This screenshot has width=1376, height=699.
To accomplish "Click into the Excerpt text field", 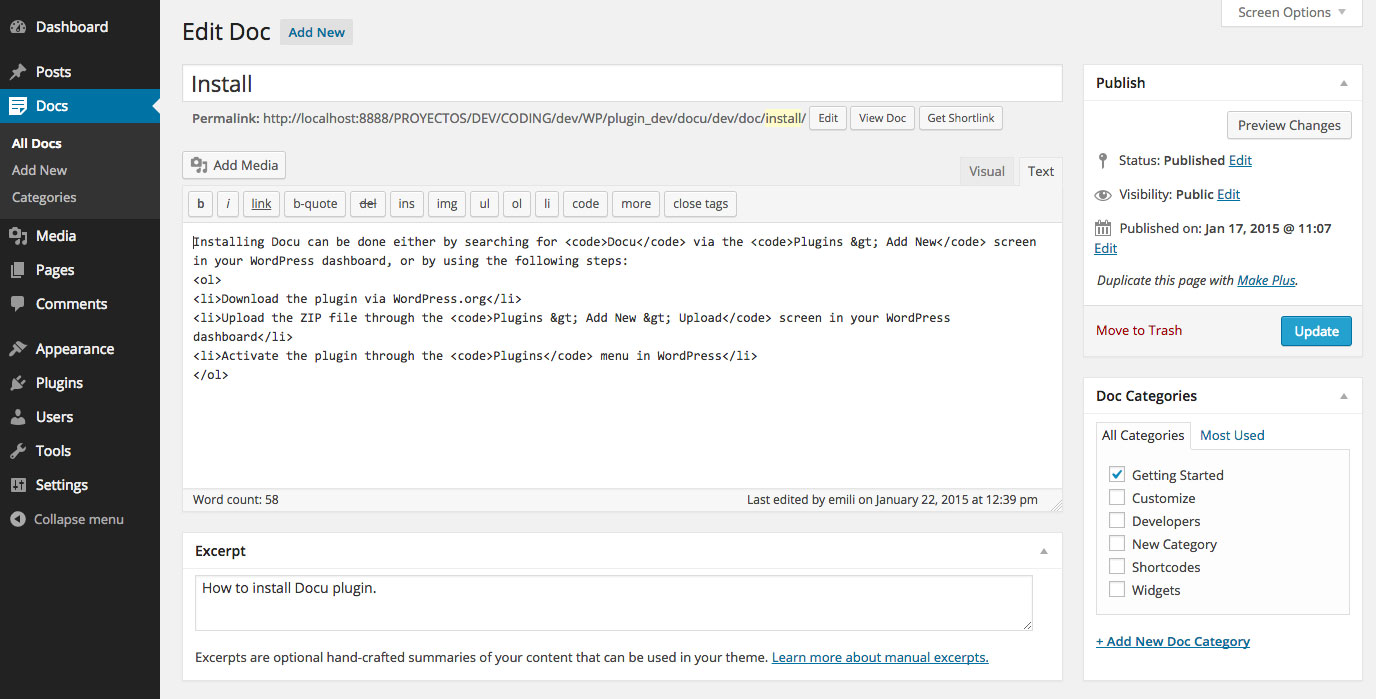I will 613,602.
